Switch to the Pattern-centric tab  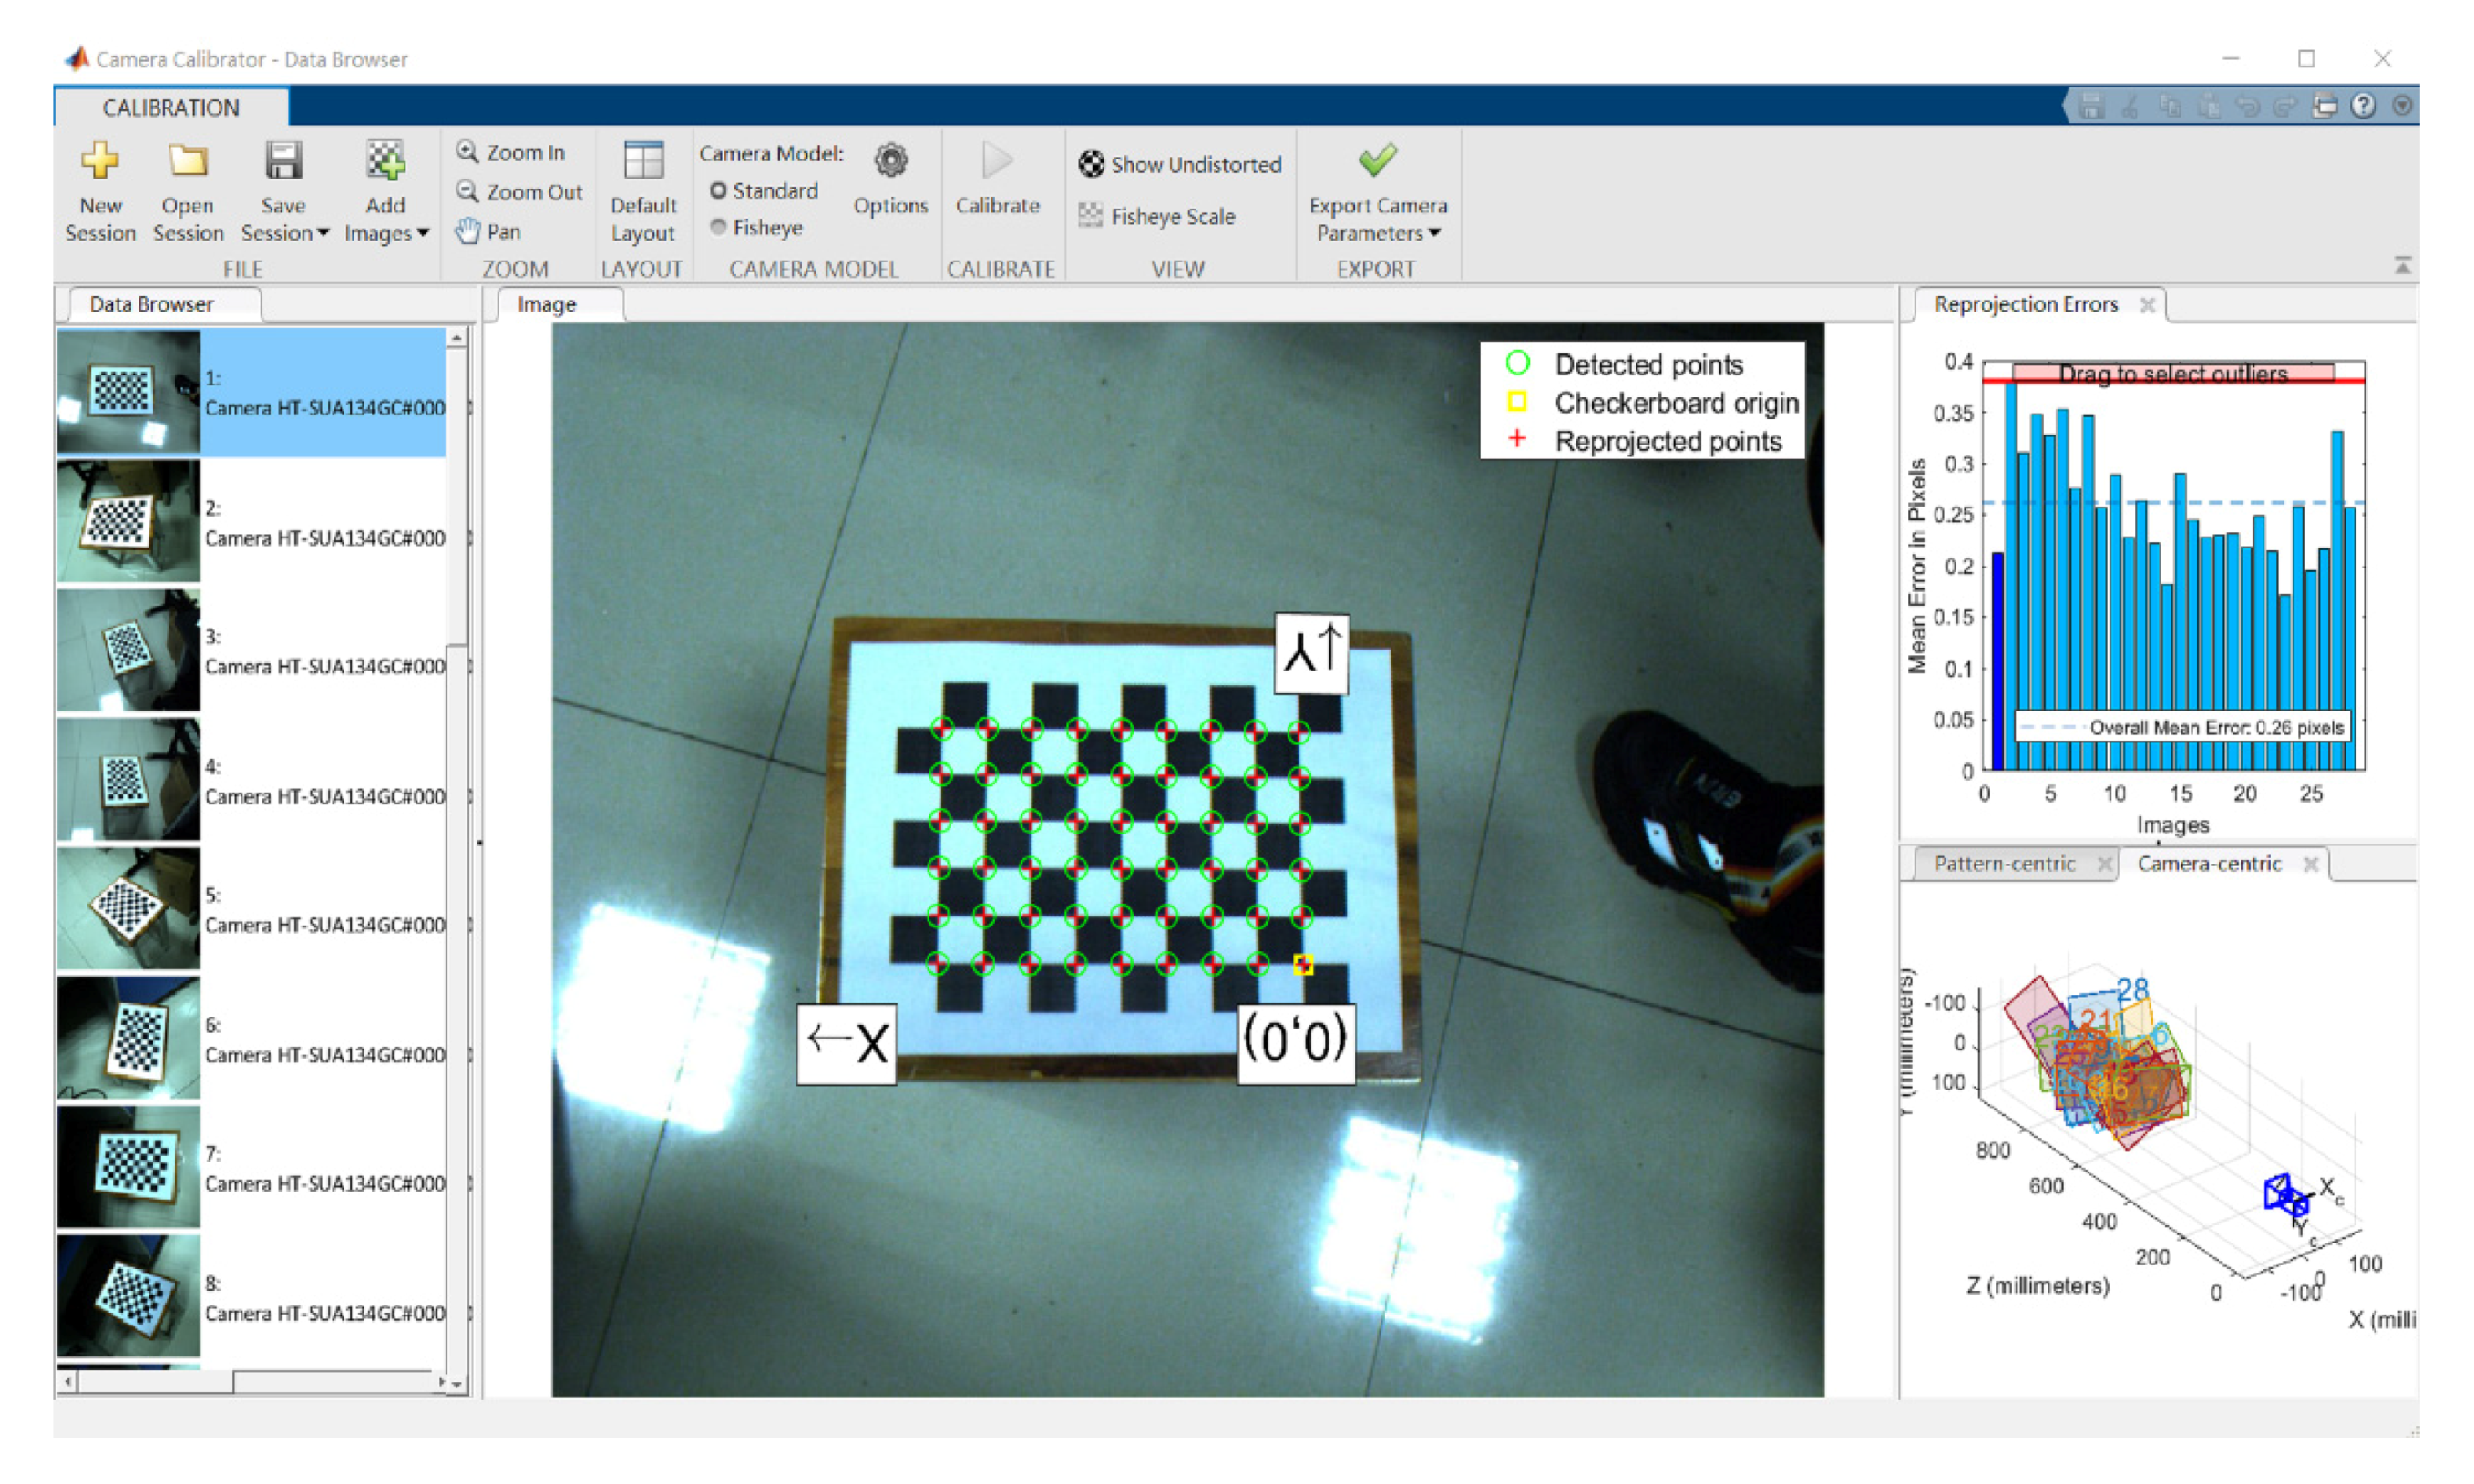click(2003, 863)
